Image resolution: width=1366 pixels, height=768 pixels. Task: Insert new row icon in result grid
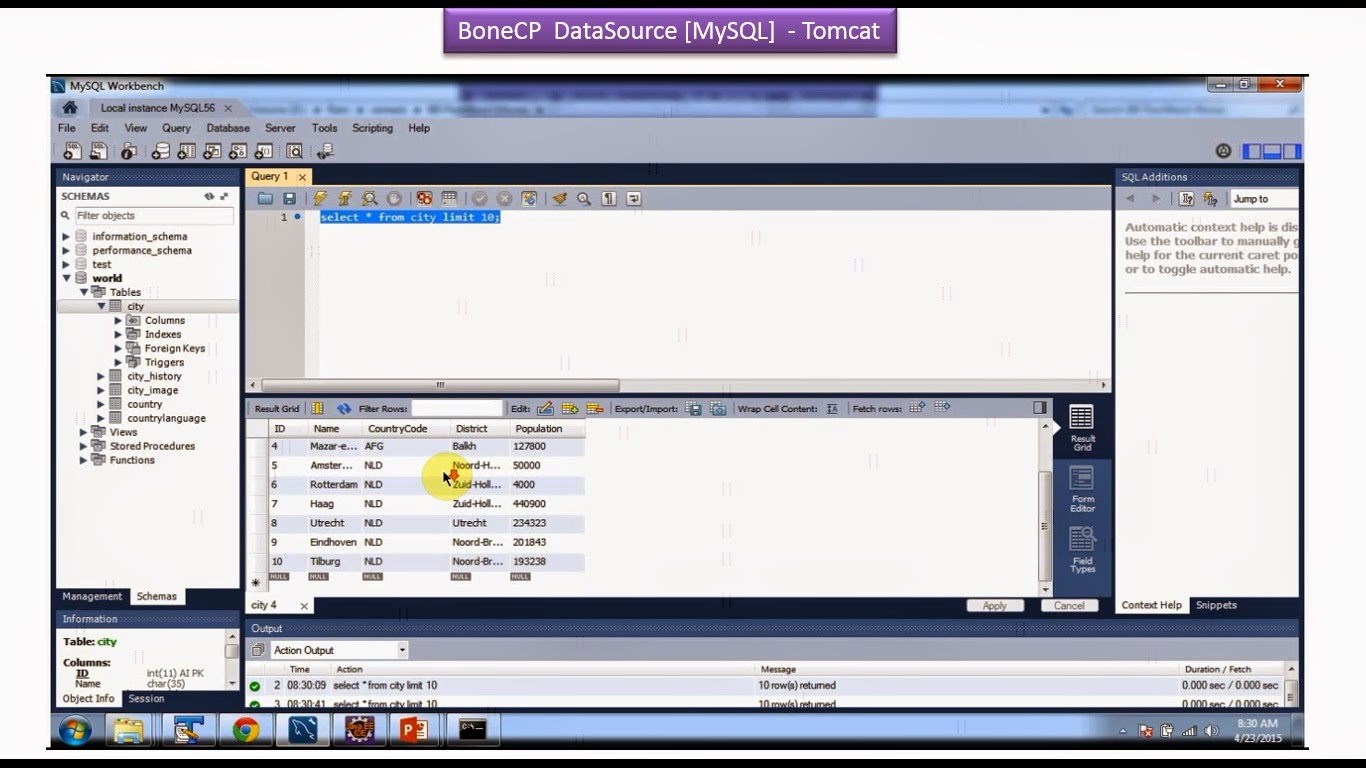570,408
